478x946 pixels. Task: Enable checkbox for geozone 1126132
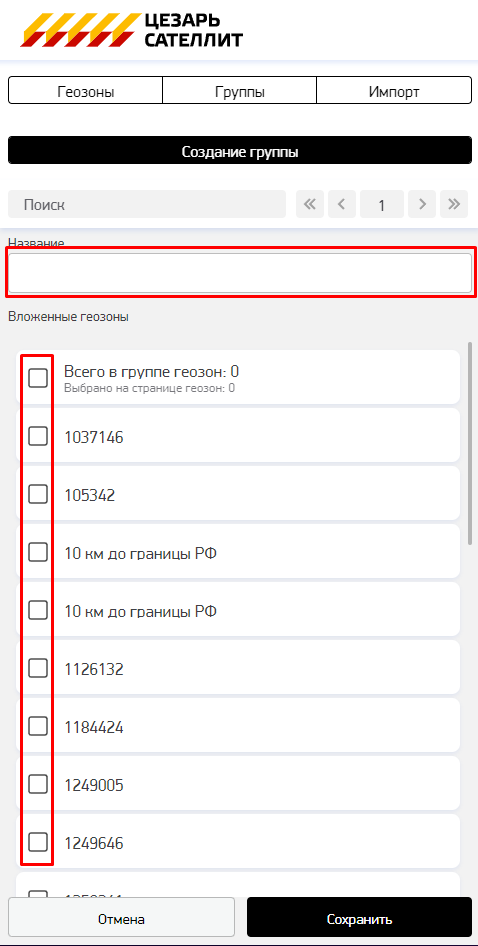[38, 668]
